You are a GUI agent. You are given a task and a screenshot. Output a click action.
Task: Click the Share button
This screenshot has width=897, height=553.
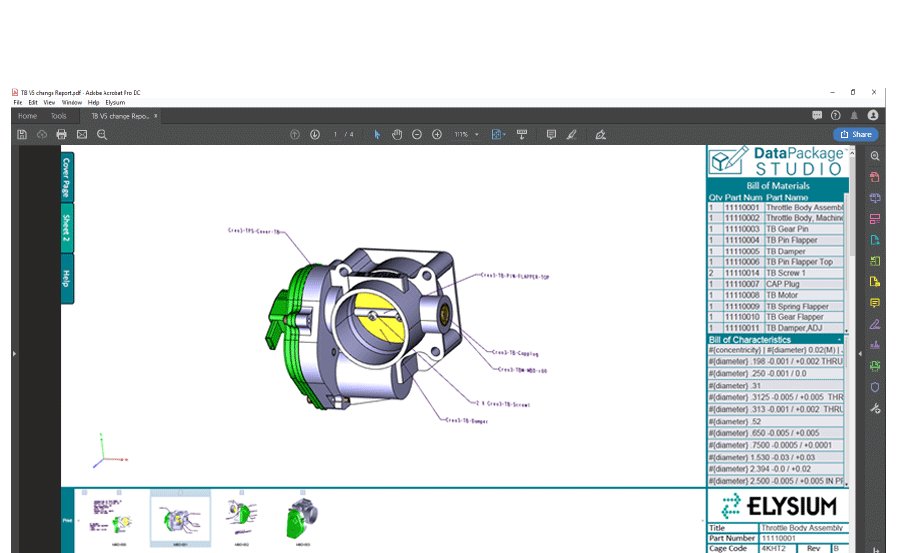pos(856,134)
